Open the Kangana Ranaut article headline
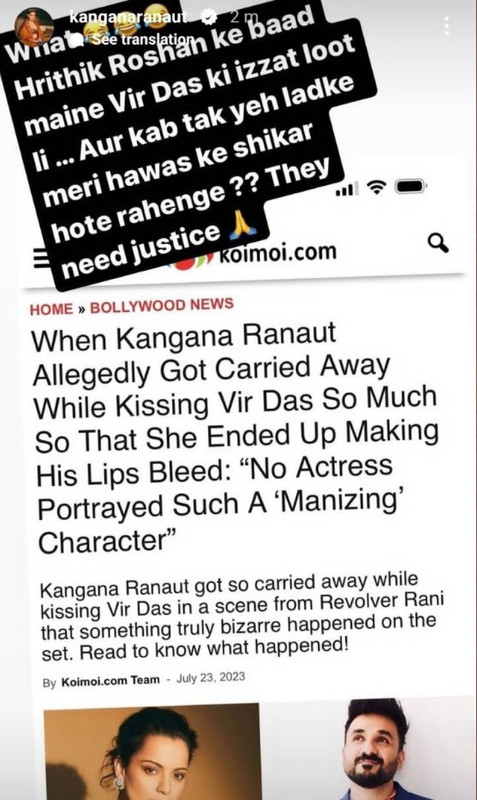The image size is (477, 800). pyautogui.click(x=236, y=438)
